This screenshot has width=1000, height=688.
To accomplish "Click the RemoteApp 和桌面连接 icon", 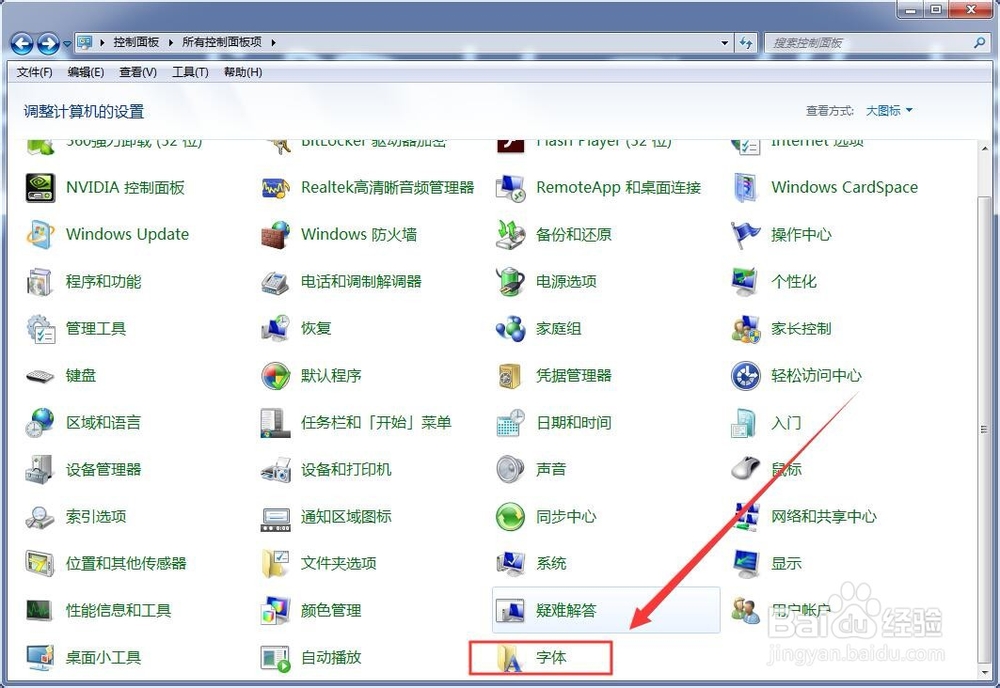I will click(x=510, y=187).
